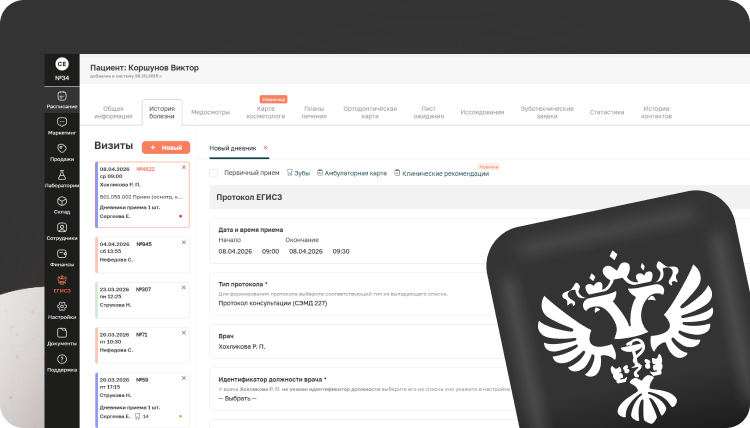This screenshot has height=428, width=750.
Task: Open the ЕГИСЗ eagle icon in sidebar
Action: pyautogui.click(x=62, y=280)
